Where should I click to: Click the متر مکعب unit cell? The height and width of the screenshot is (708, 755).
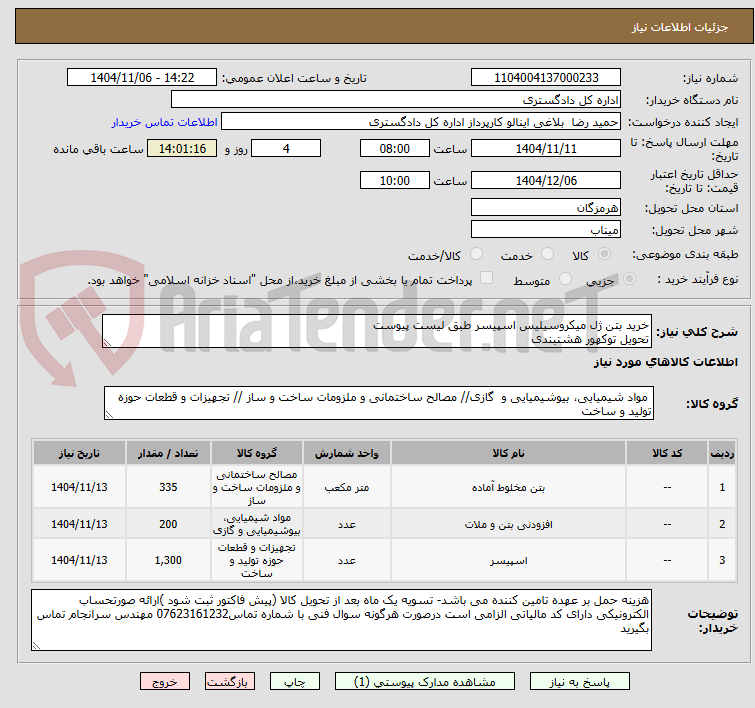pyautogui.click(x=347, y=487)
